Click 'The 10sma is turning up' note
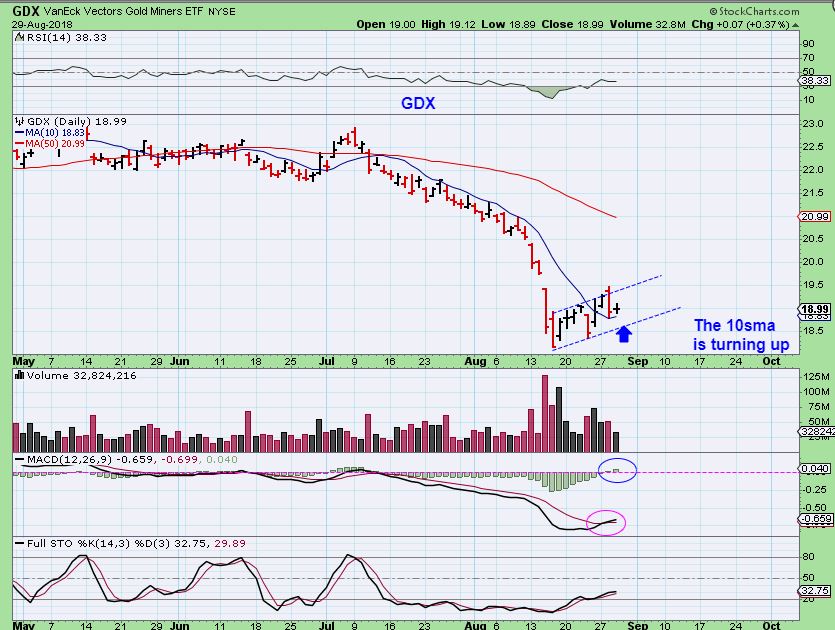The image size is (835, 630). (741, 335)
